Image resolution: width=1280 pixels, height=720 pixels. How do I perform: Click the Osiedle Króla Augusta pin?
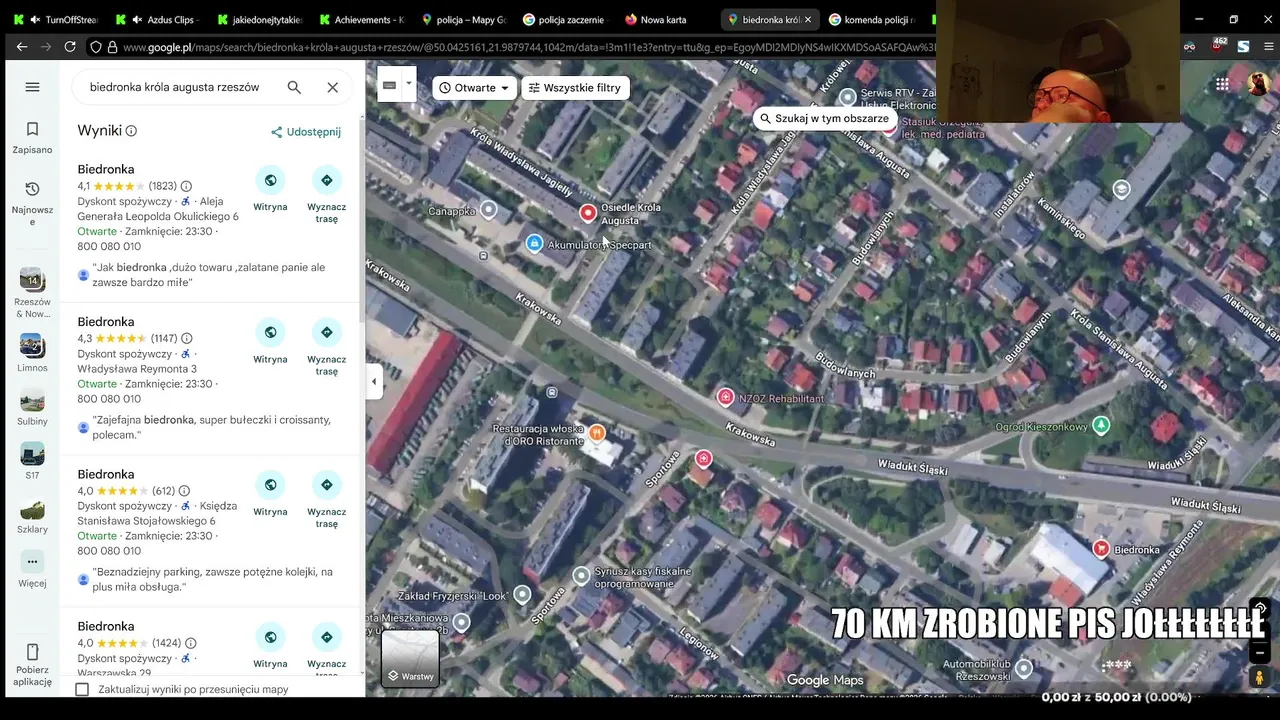click(x=588, y=212)
